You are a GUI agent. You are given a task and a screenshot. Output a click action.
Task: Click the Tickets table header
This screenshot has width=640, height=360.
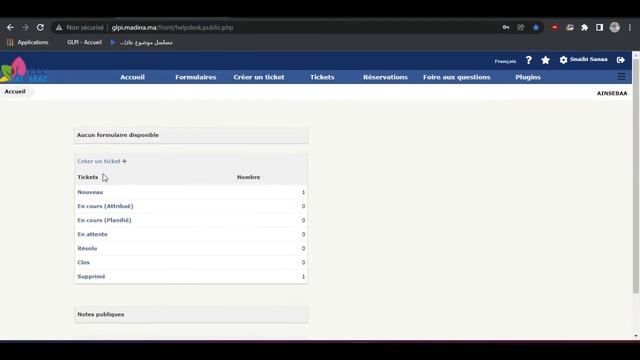[88, 177]
